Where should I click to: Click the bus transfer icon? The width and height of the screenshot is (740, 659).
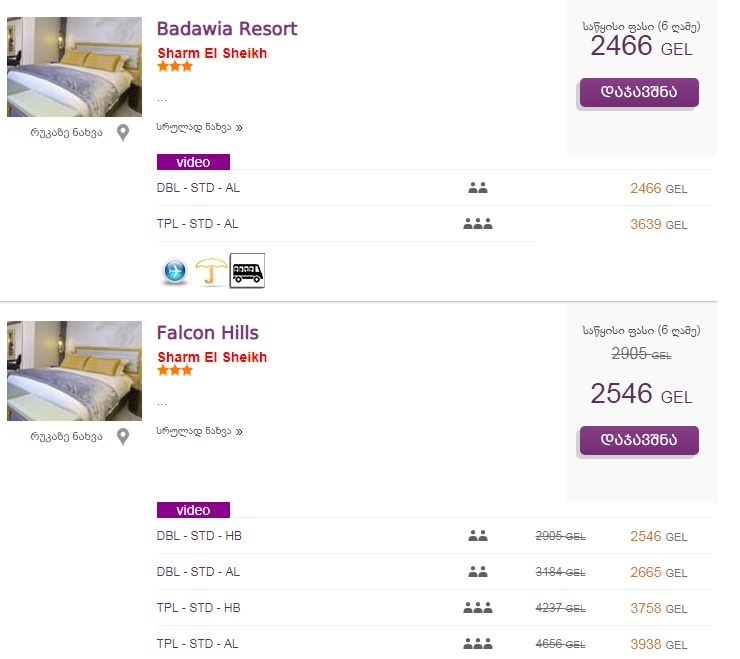click(247, 271)
